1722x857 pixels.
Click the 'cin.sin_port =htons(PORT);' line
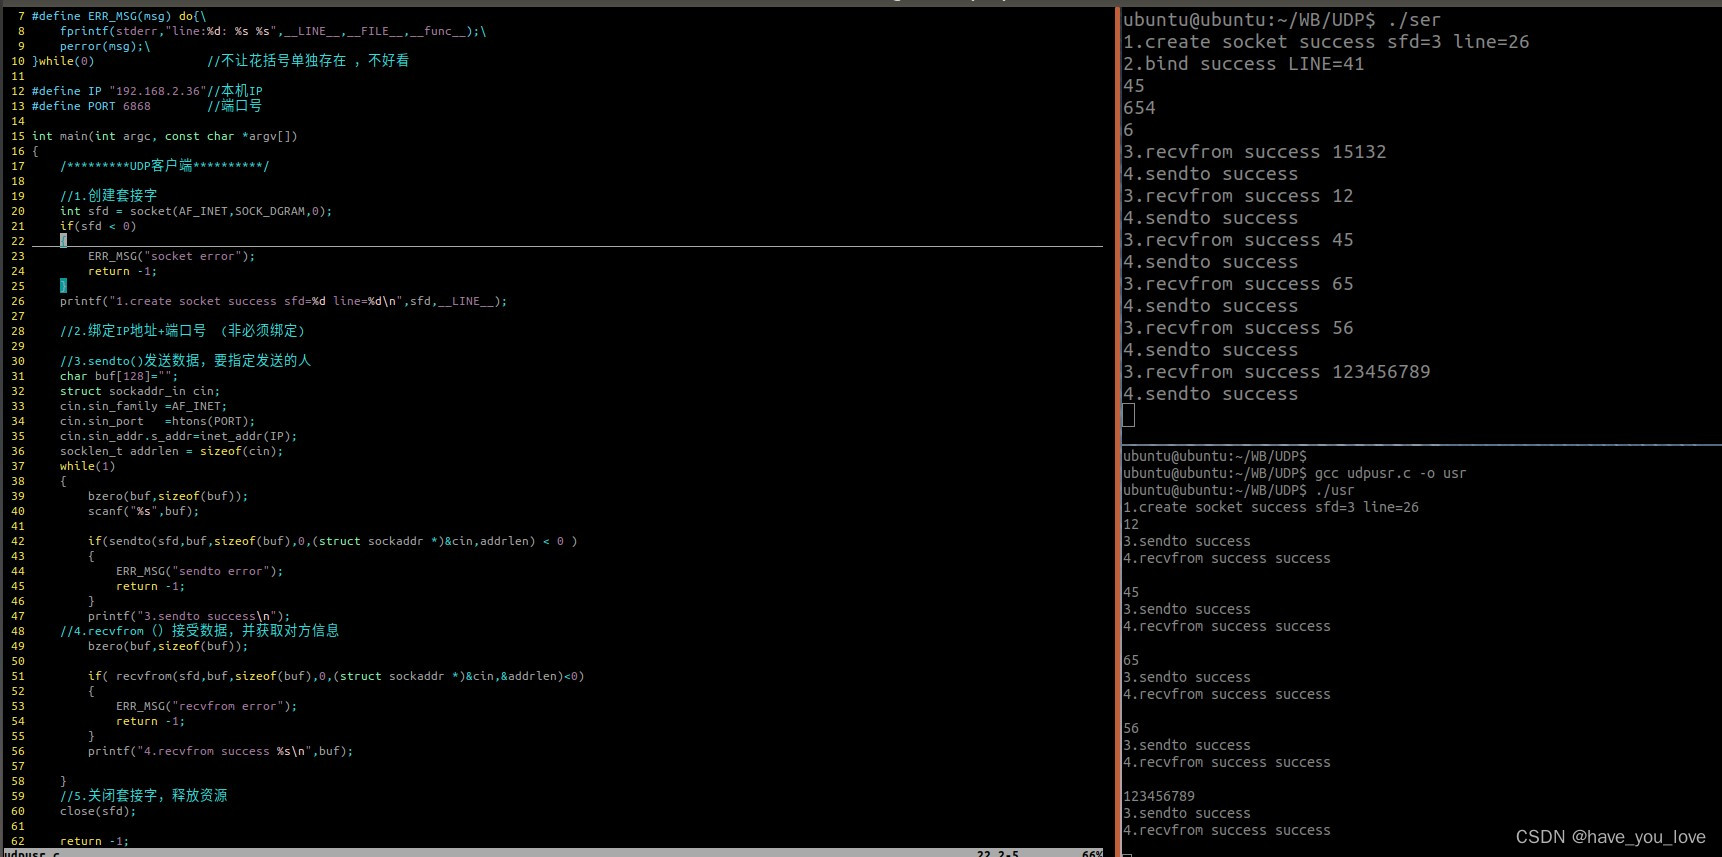(157, 421)
